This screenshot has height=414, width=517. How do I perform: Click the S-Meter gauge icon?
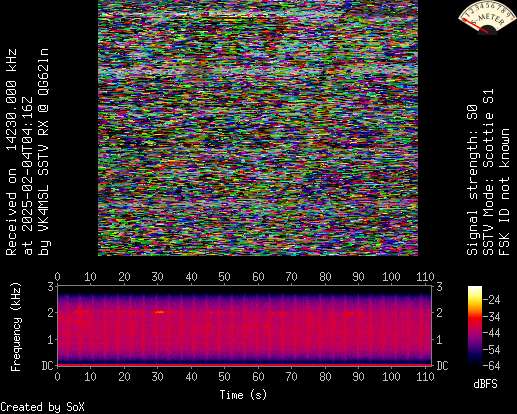(x=486, y=17)
